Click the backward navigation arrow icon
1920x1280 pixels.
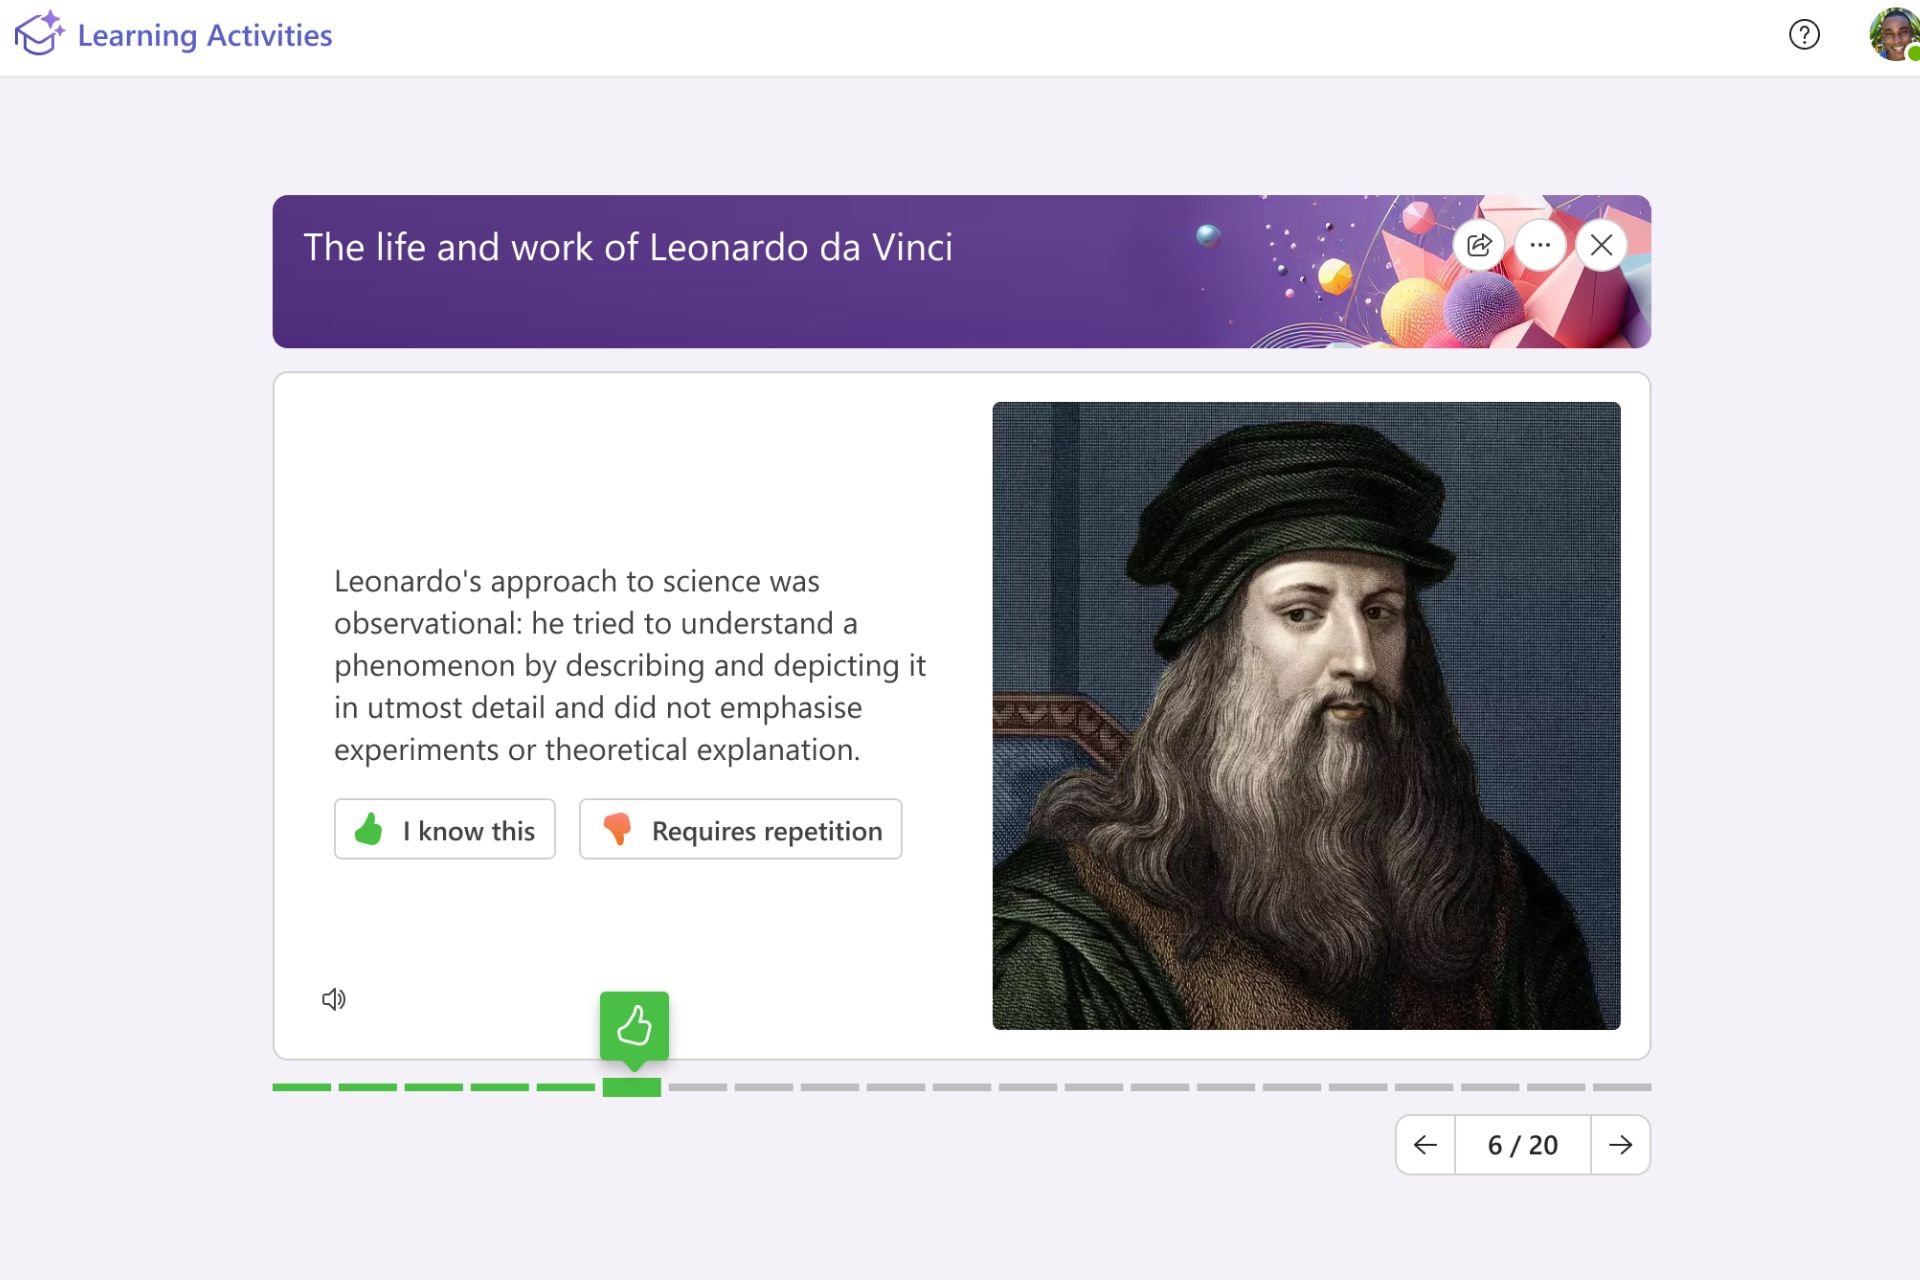1423,1143
